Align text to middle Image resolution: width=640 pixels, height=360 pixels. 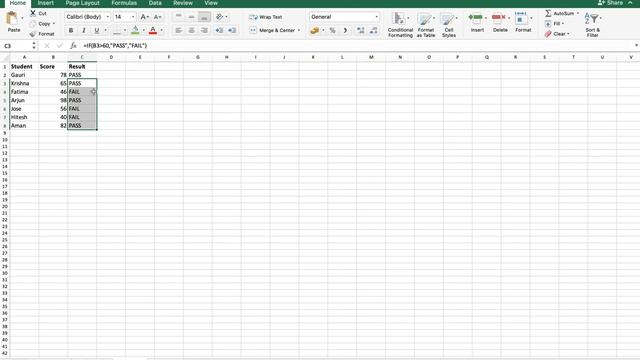point(191,17)
